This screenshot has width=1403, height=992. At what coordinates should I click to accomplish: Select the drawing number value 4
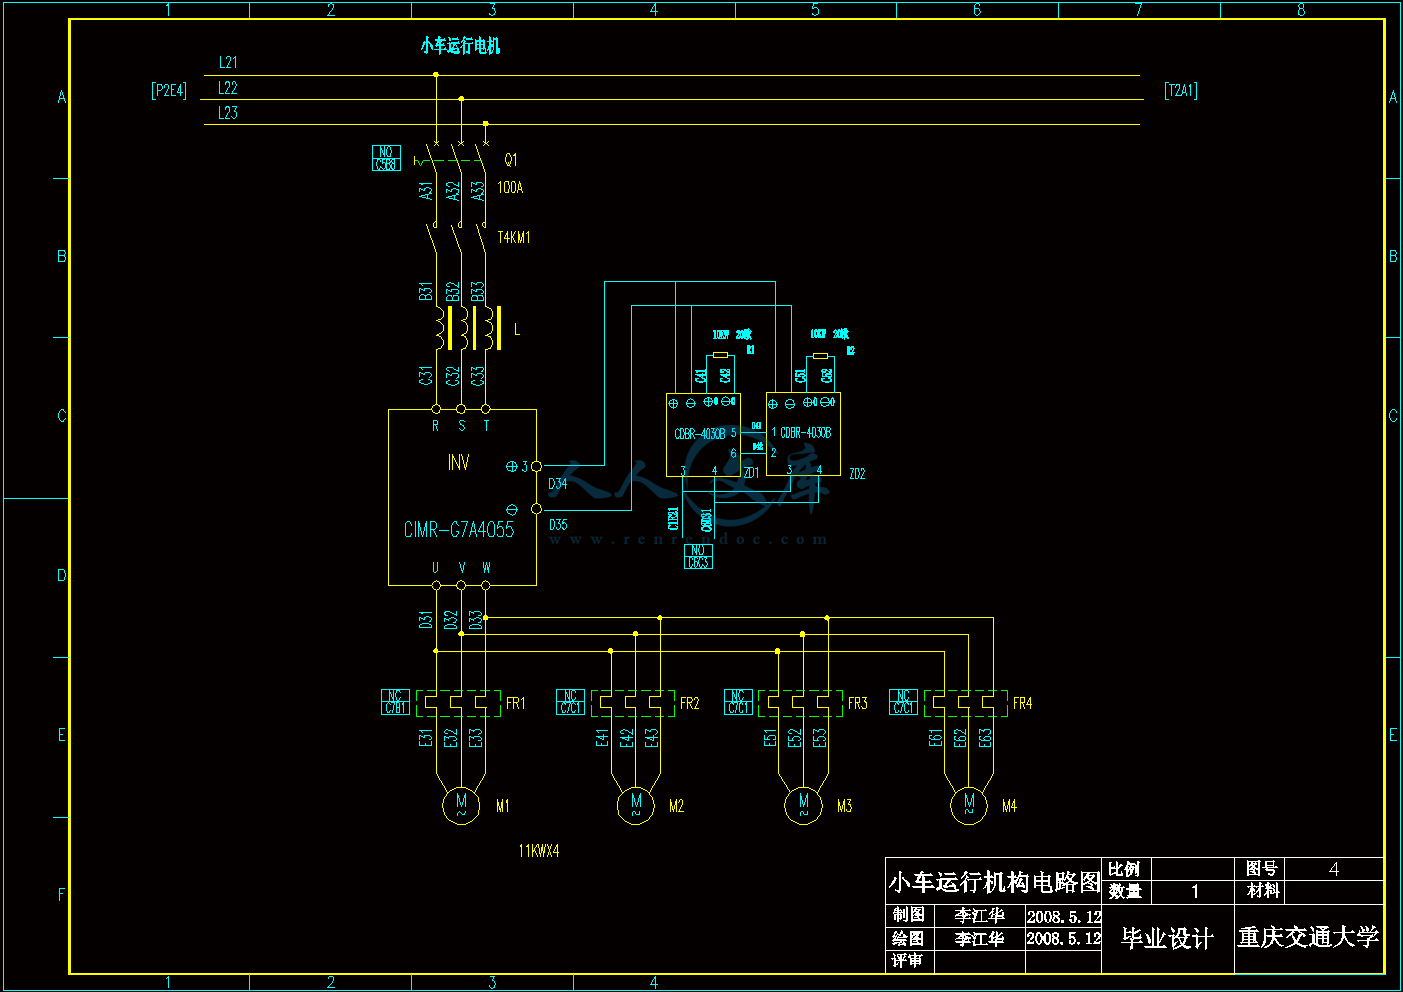[1334, 868]
